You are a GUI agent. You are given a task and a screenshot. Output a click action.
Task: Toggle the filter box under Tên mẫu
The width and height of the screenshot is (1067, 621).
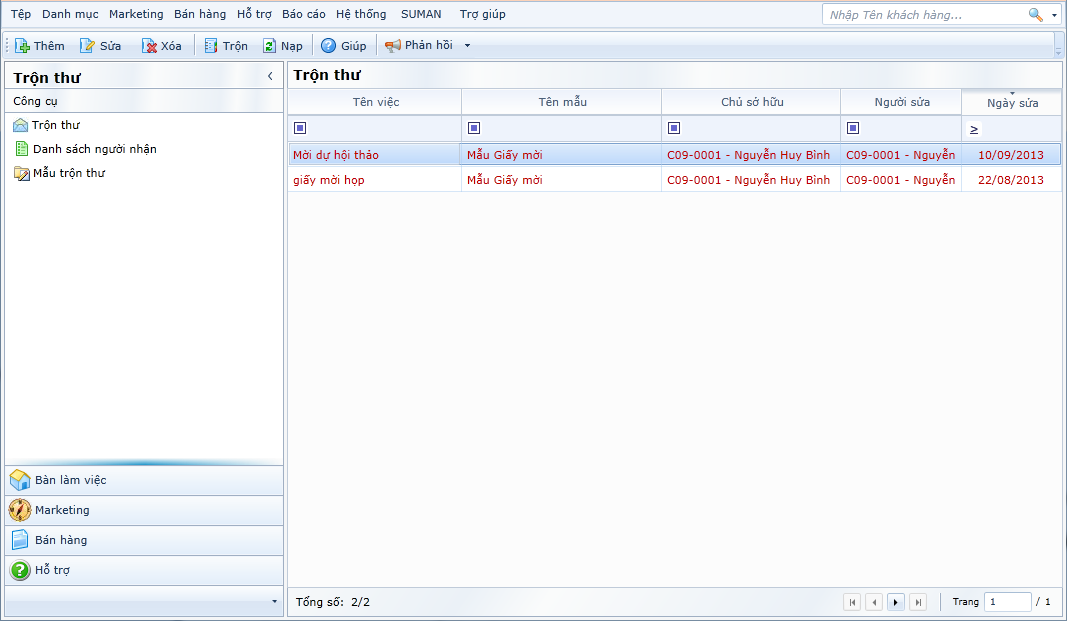pyautogui.click(x=474, y=128)
